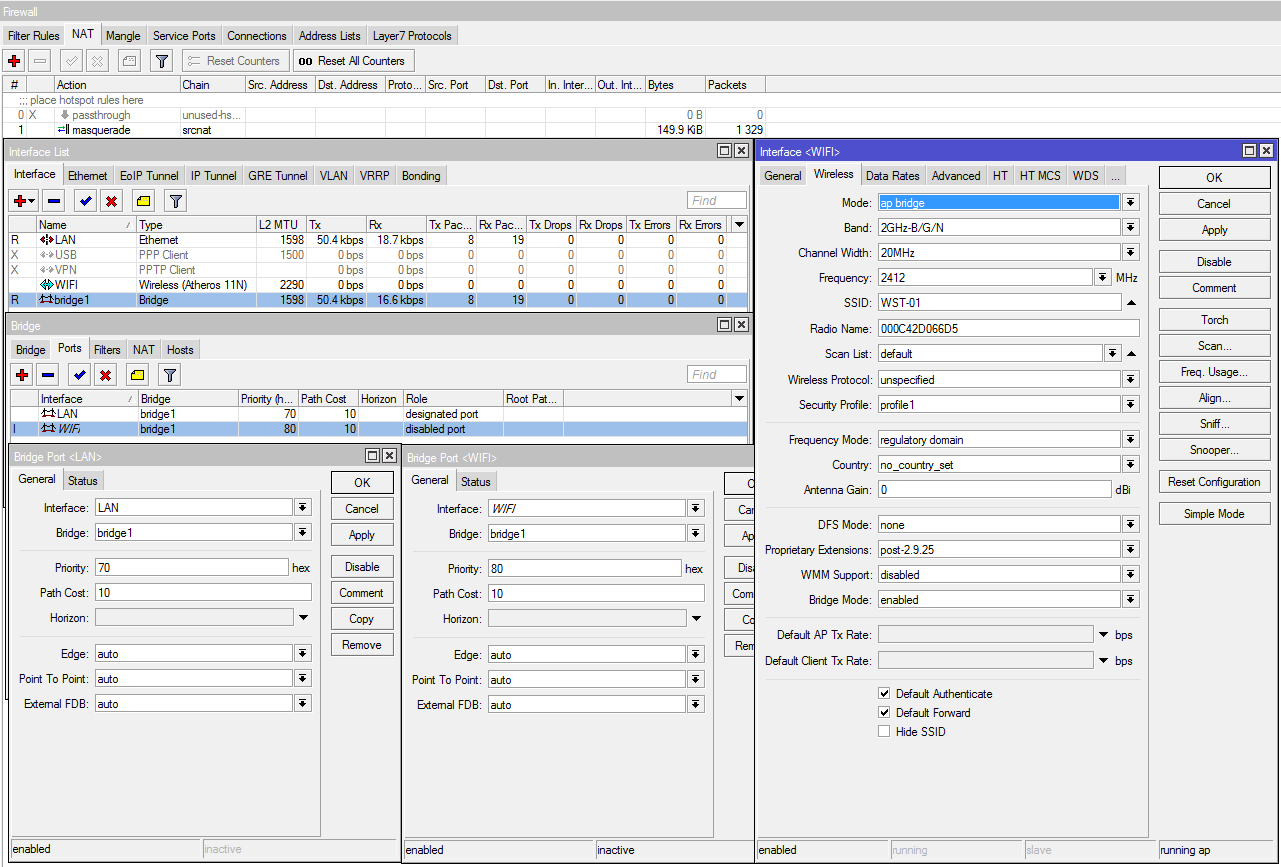1281x867 pixels.
Task: Open the Channel Width dropdown
Action: [x=1131, y=253]
